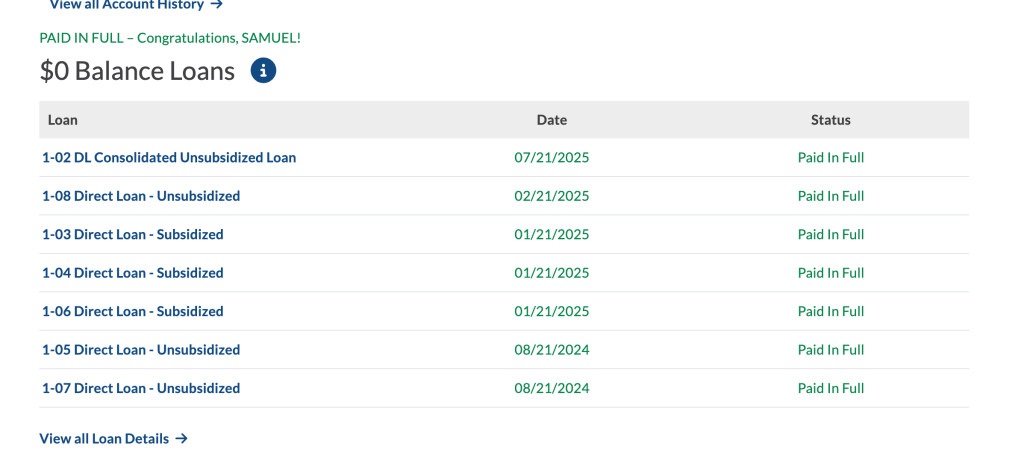Click the $0 Balance Loans heading

pos(137,71)
